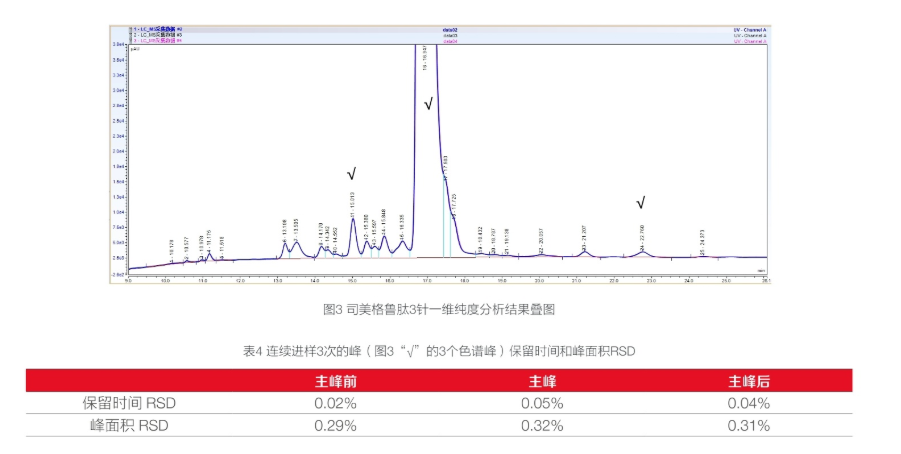Image resolution: width=901 pixels, height=454 pixels.
Task: Select the 保留时间 RSD row label
Action: click(x=129, y=403)
